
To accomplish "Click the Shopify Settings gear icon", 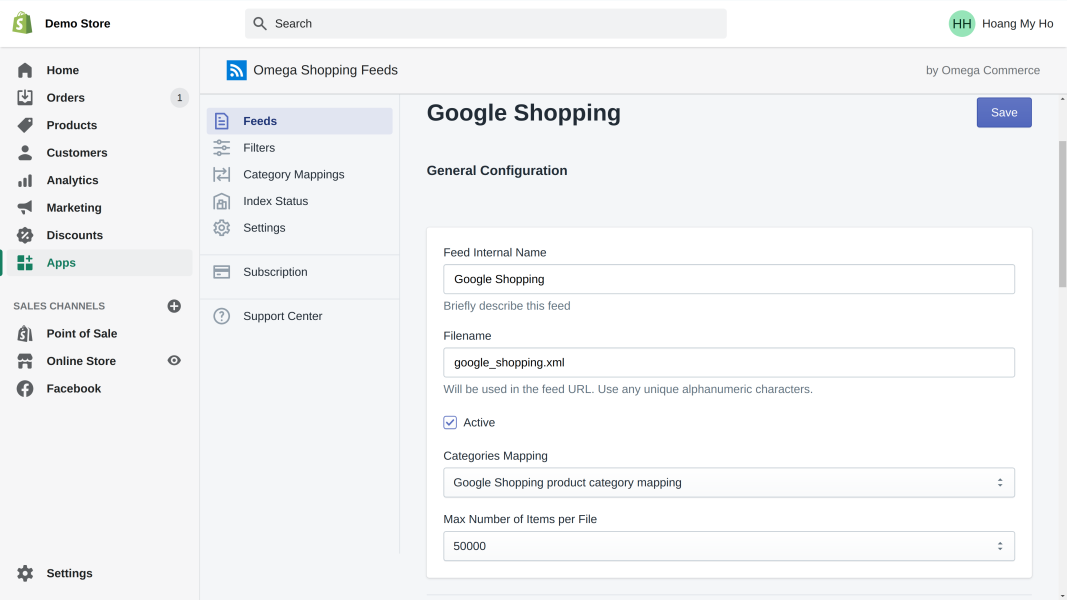I will click(25, 573).
